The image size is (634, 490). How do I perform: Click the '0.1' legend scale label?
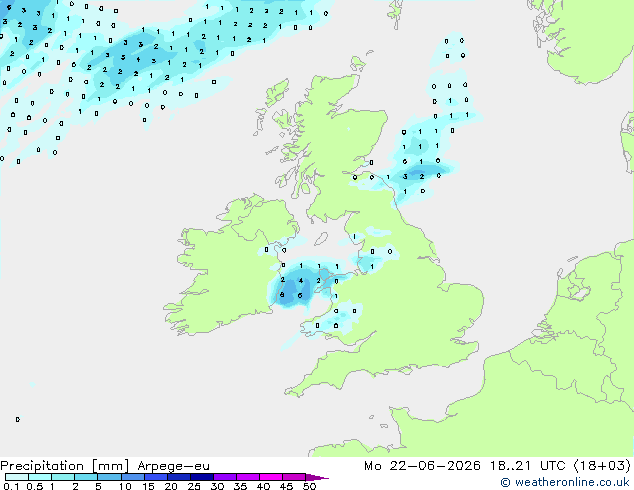(11, 486)
